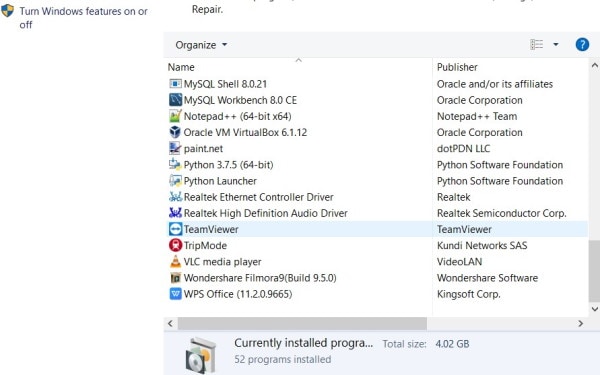Viewport: 600px width, 375px height.
Task: Click the vertical scrollbar down arrow
Action: pyautogui.click(x=594, y=309)
